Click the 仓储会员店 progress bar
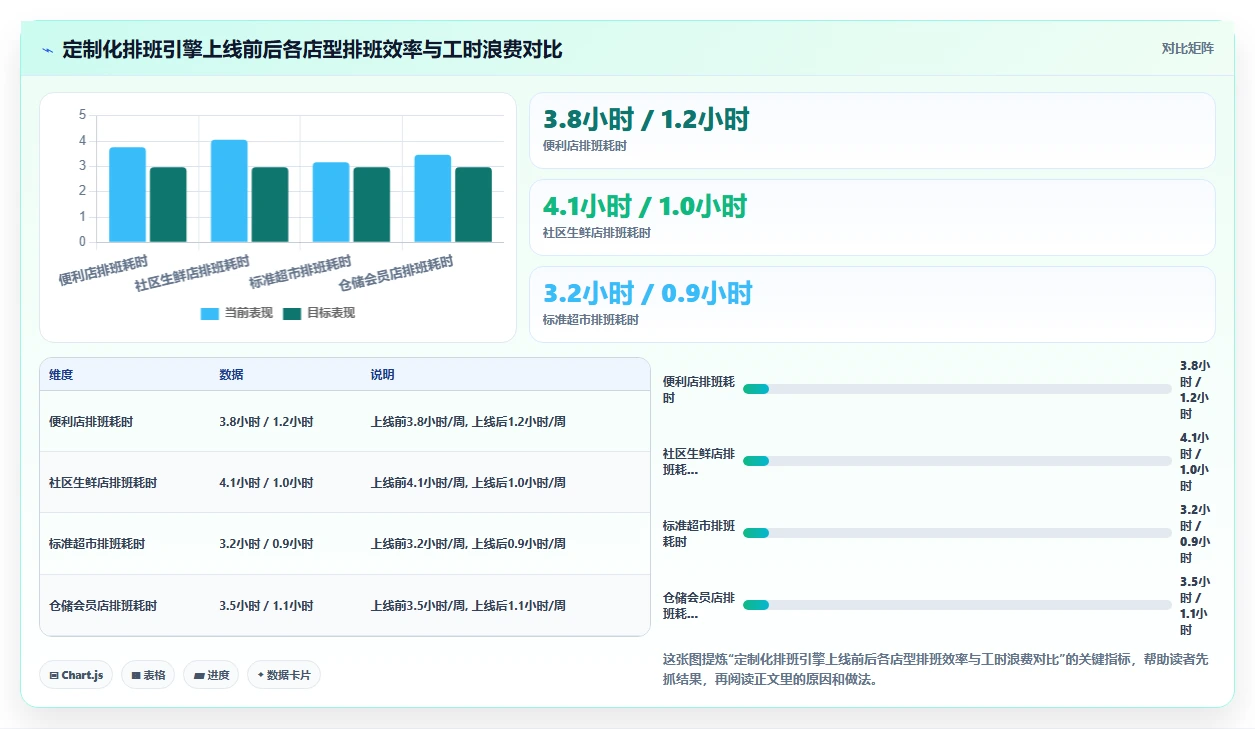The image size is (1255, 729). tap(957, 605)
